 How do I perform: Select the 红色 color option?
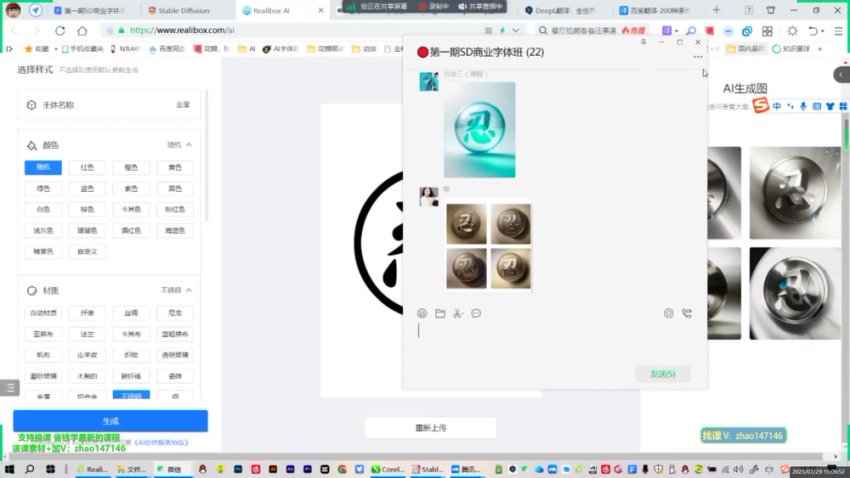tap(87, 167)
